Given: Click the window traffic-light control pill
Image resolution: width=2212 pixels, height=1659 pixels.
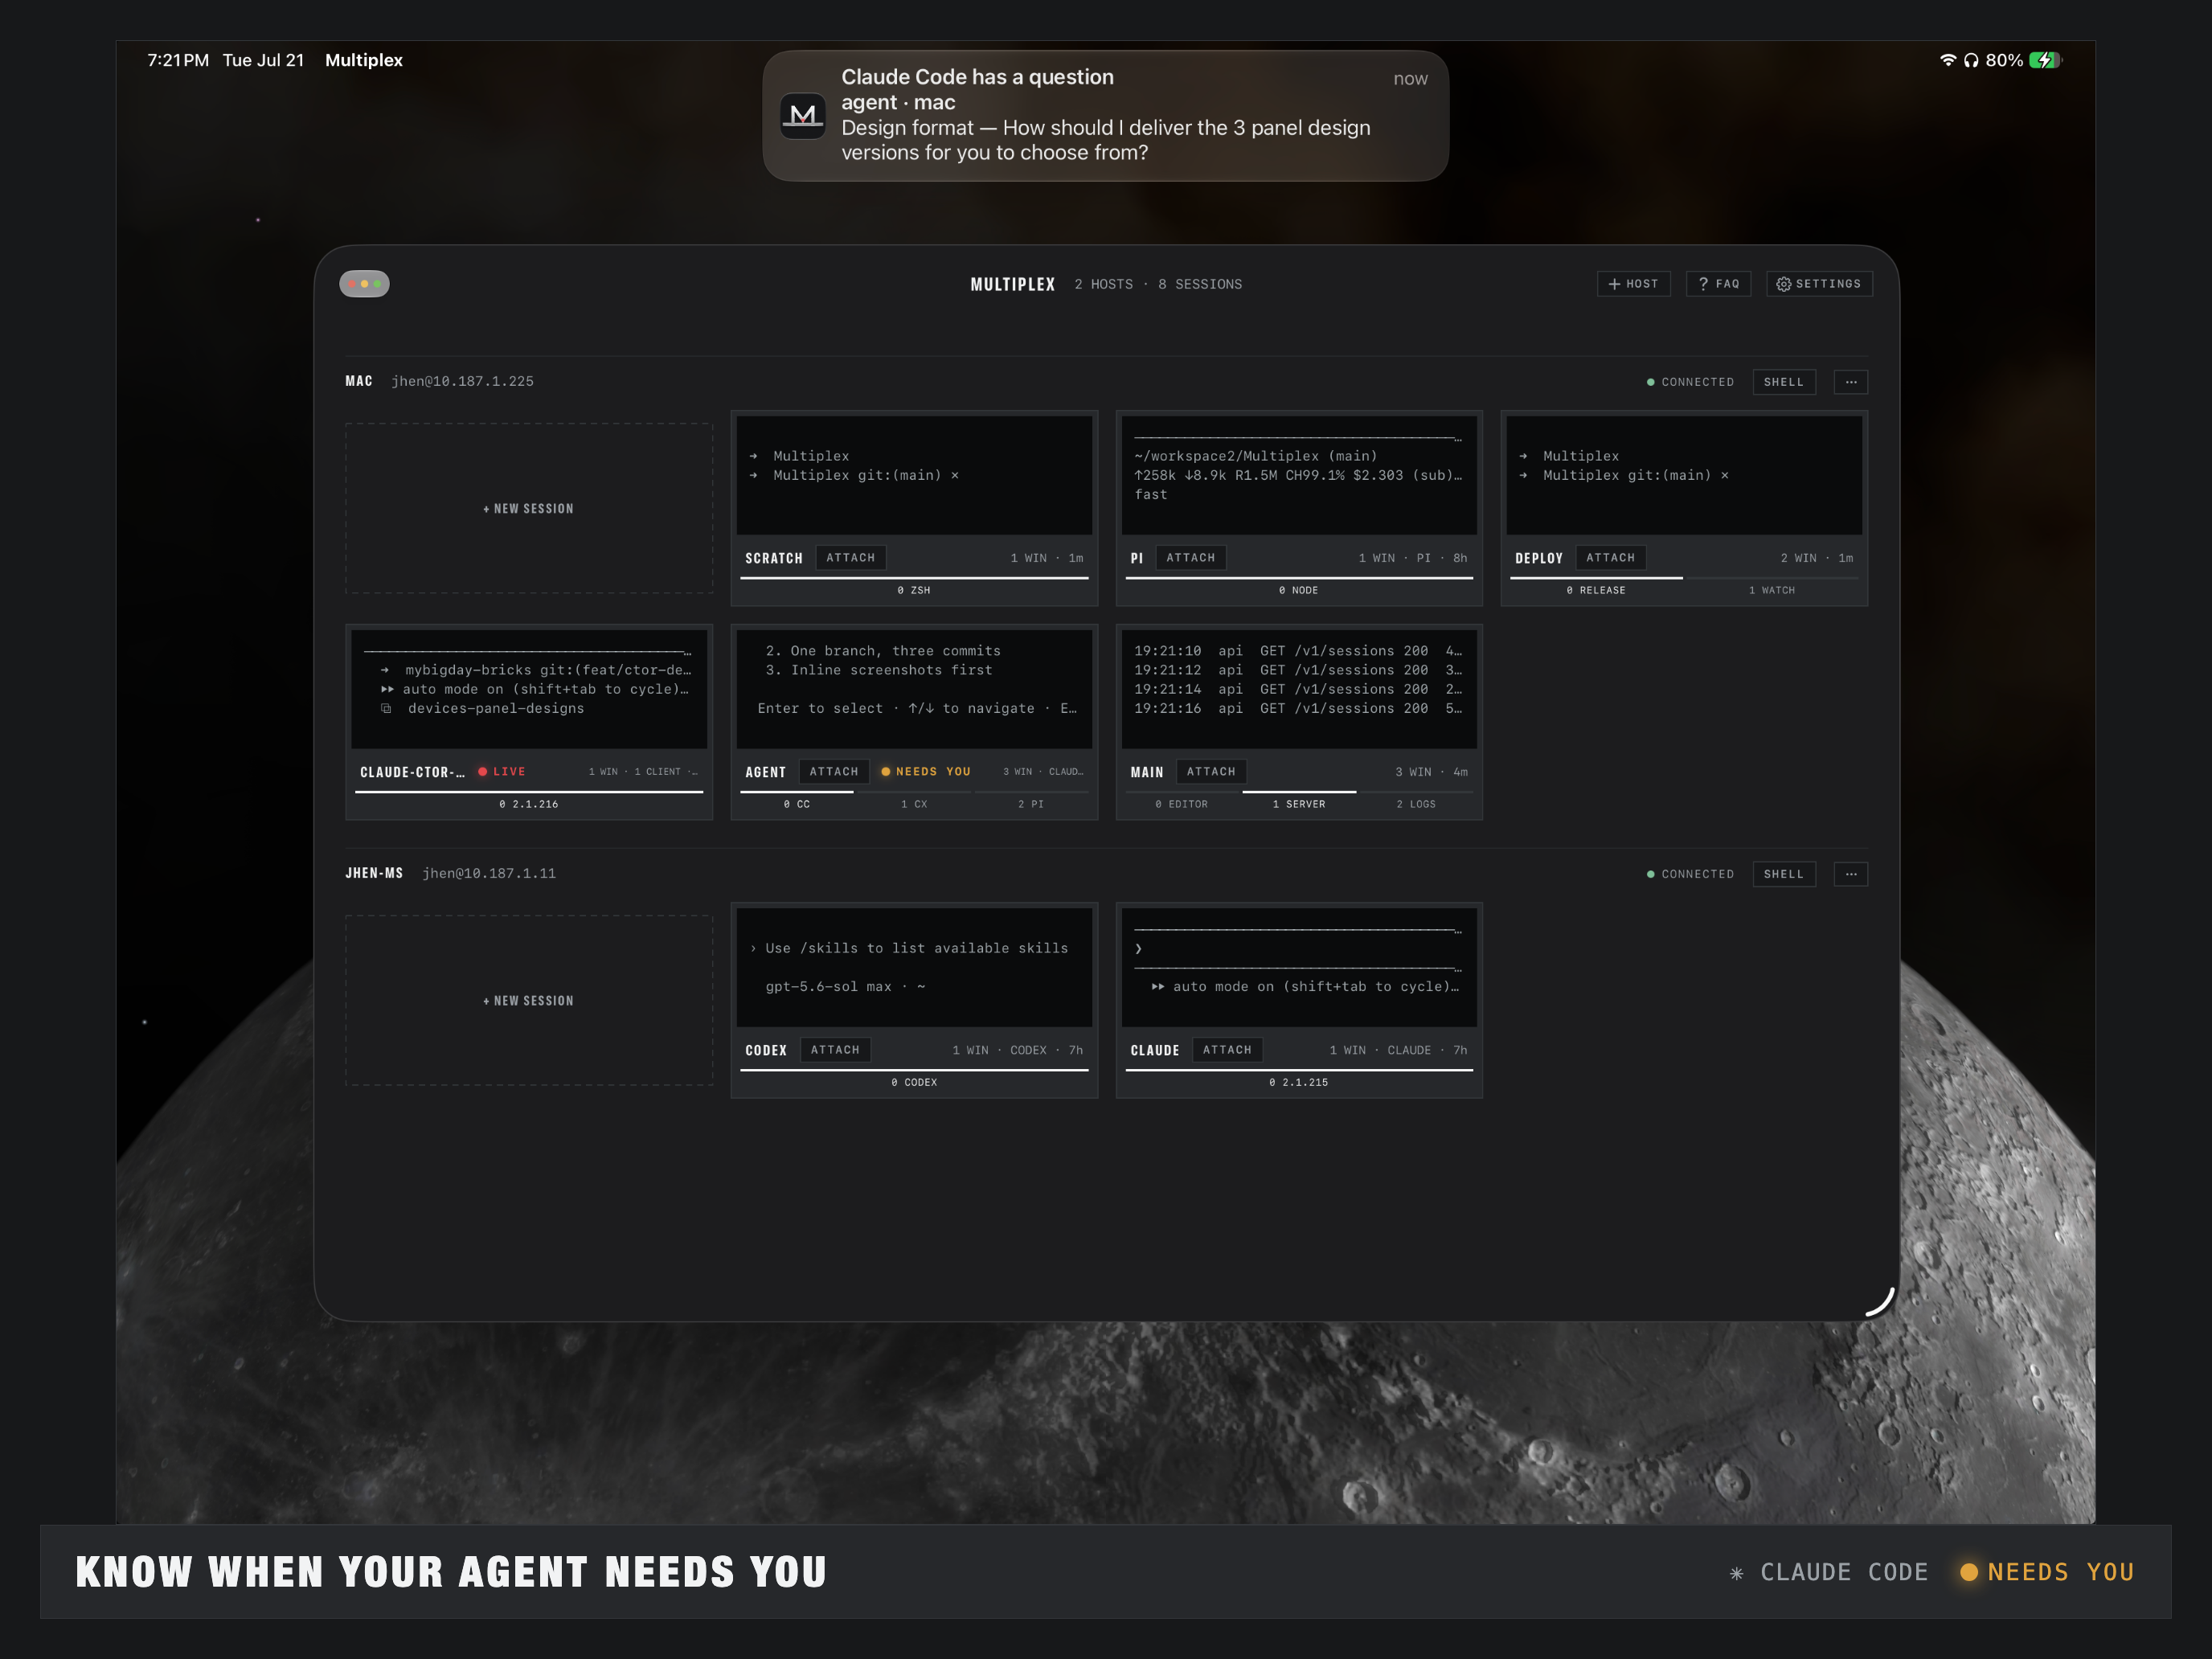Looking at the screenshot, I should tap(364, 284).
